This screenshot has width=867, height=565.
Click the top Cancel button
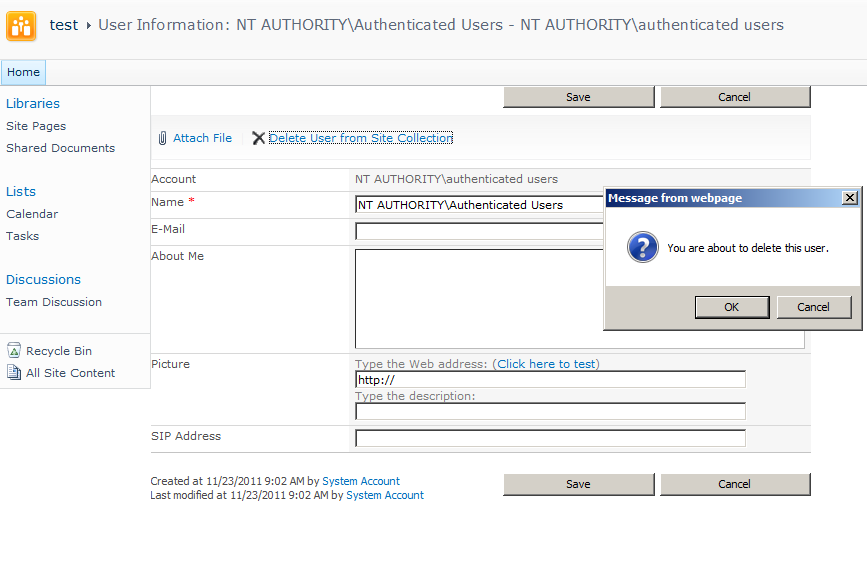(735, 97)
